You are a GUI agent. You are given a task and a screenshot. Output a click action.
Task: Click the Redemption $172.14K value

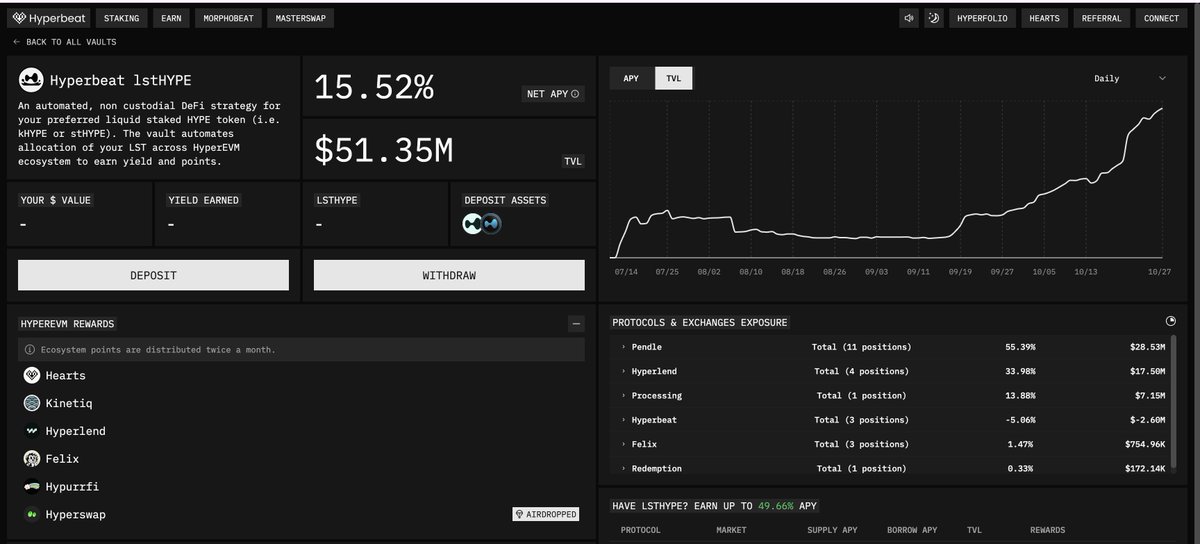click(x=1143, y=468)
